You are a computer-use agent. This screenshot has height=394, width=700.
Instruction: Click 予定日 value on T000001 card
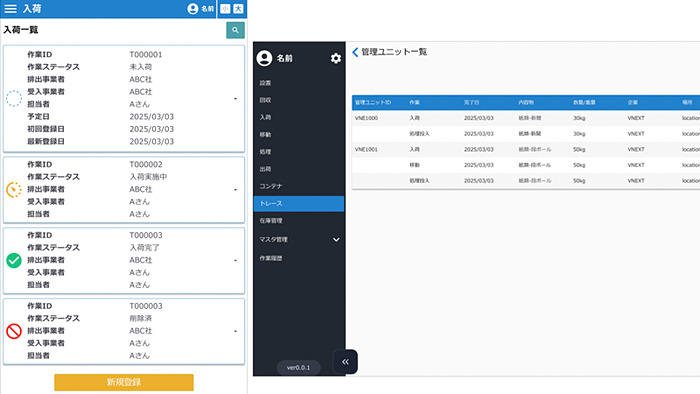point(151,116)
